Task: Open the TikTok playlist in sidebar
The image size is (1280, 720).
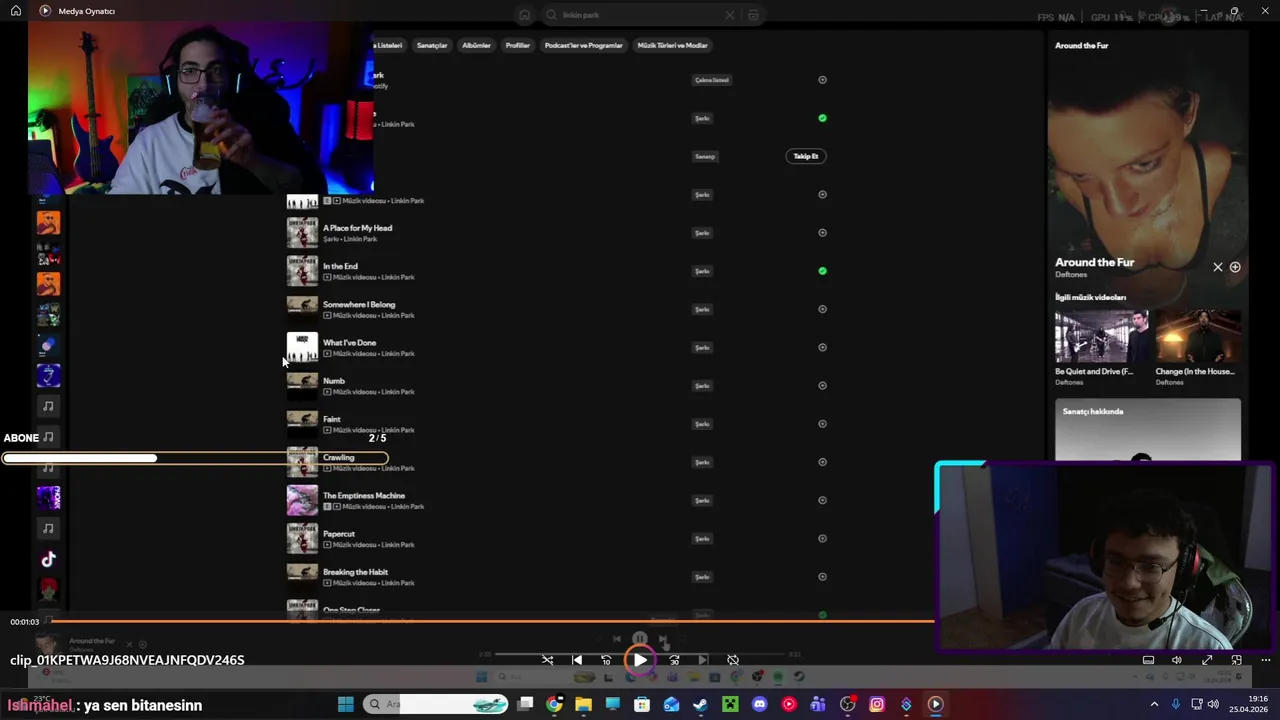Action: (x=48, y=559)
